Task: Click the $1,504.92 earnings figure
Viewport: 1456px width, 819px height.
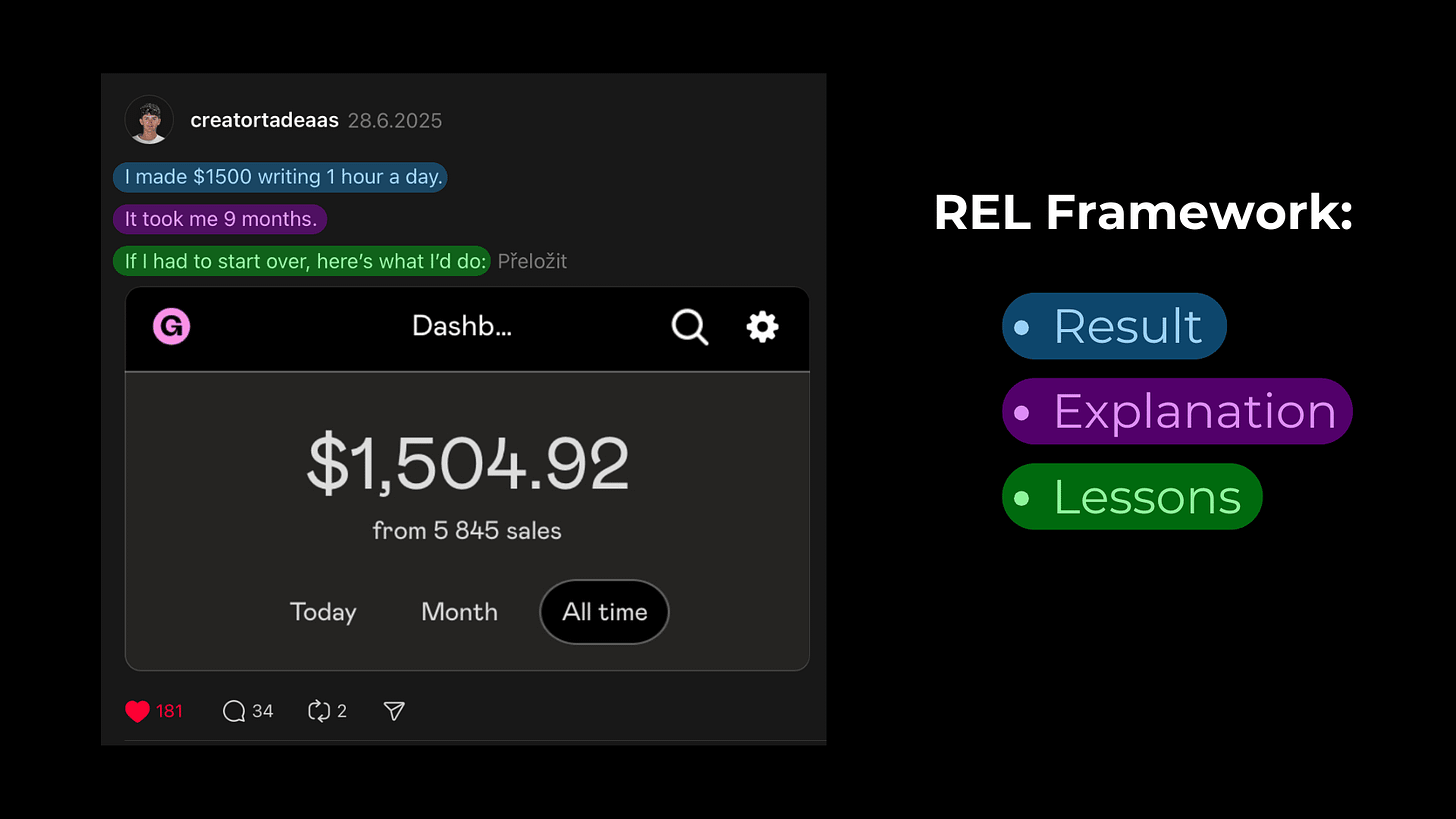Action: pyautogui.click(x=466, y=462)
